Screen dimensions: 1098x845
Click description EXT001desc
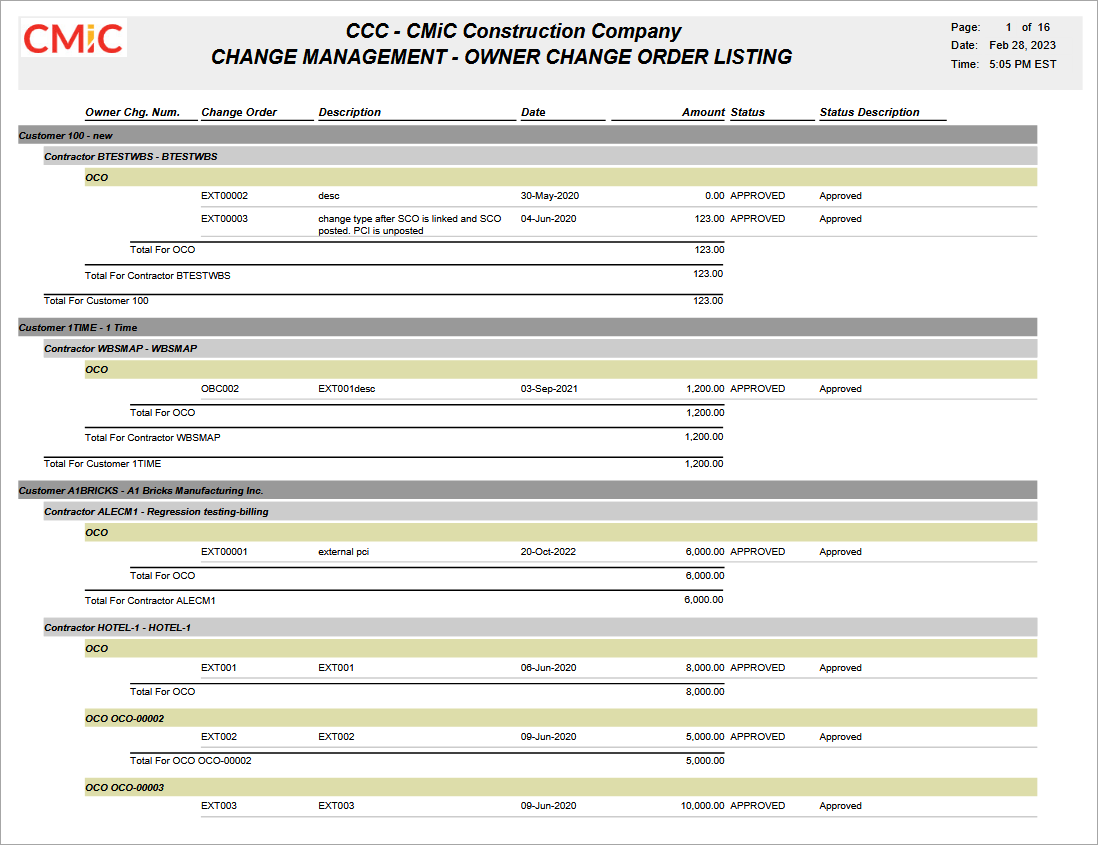tap(347, 389)
